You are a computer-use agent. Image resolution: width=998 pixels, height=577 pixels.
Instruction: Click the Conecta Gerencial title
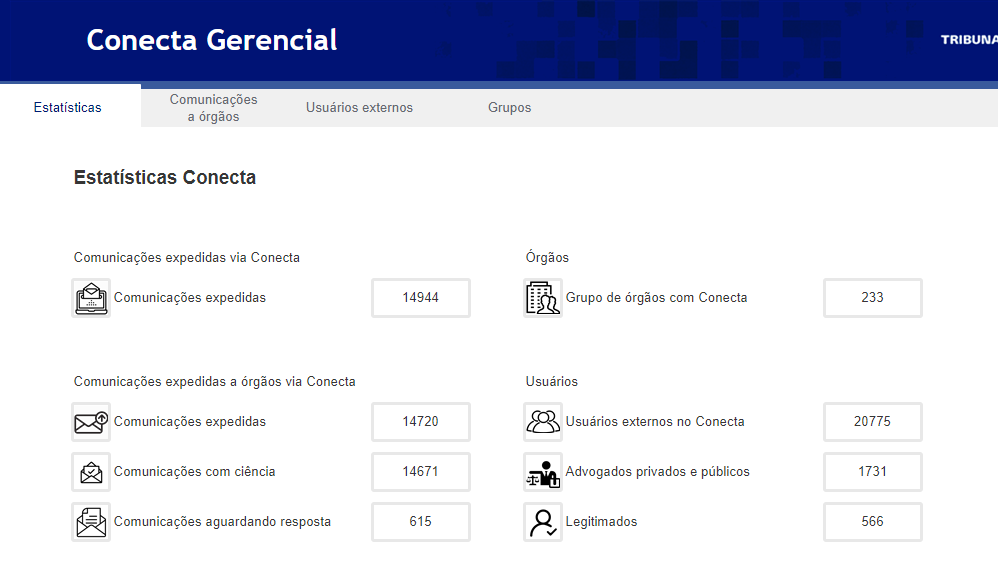point(212,40)
